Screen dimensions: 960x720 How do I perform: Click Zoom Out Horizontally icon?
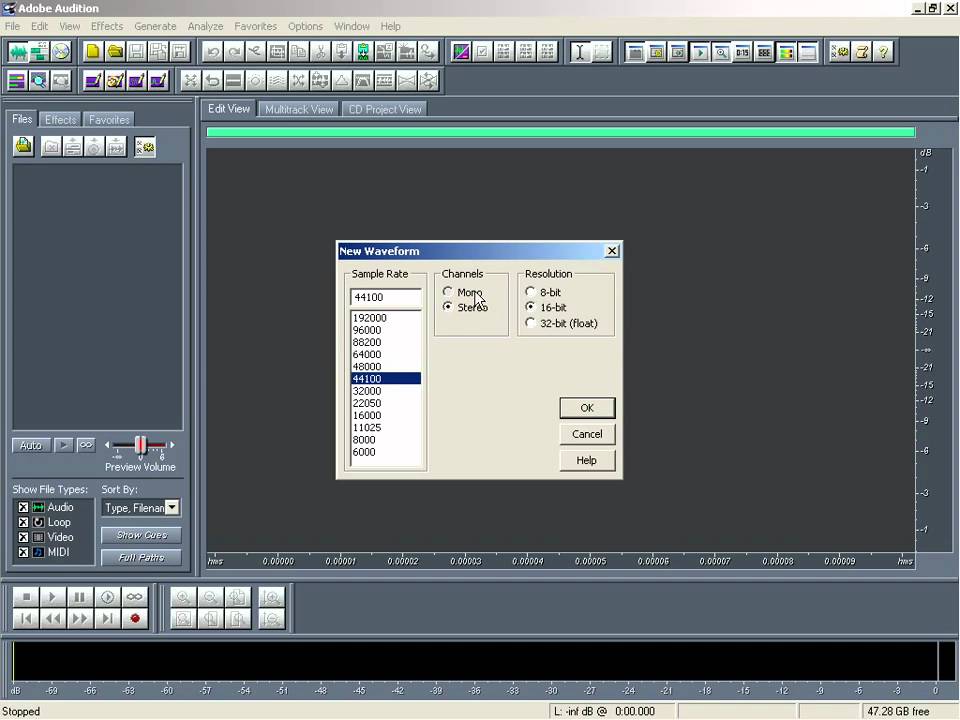[x=209, y=596]
